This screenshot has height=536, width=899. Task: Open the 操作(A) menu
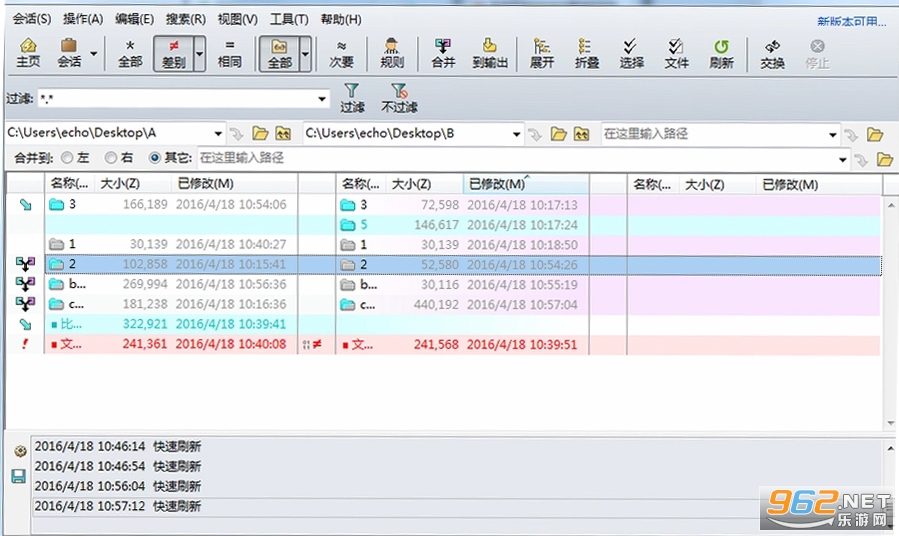point(83,19)
